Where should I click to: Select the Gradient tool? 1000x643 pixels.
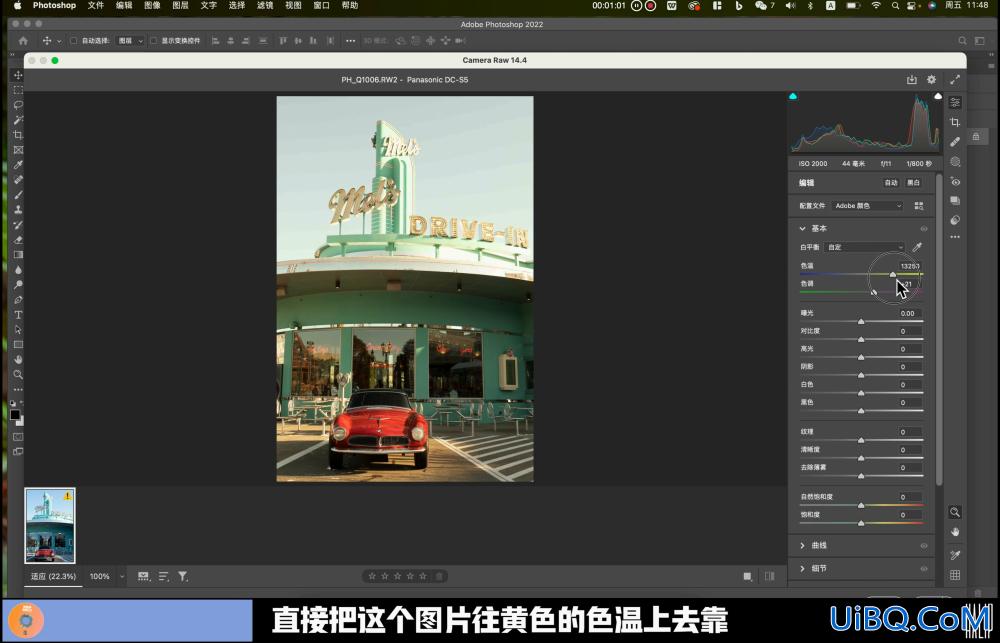click(18, 255)
